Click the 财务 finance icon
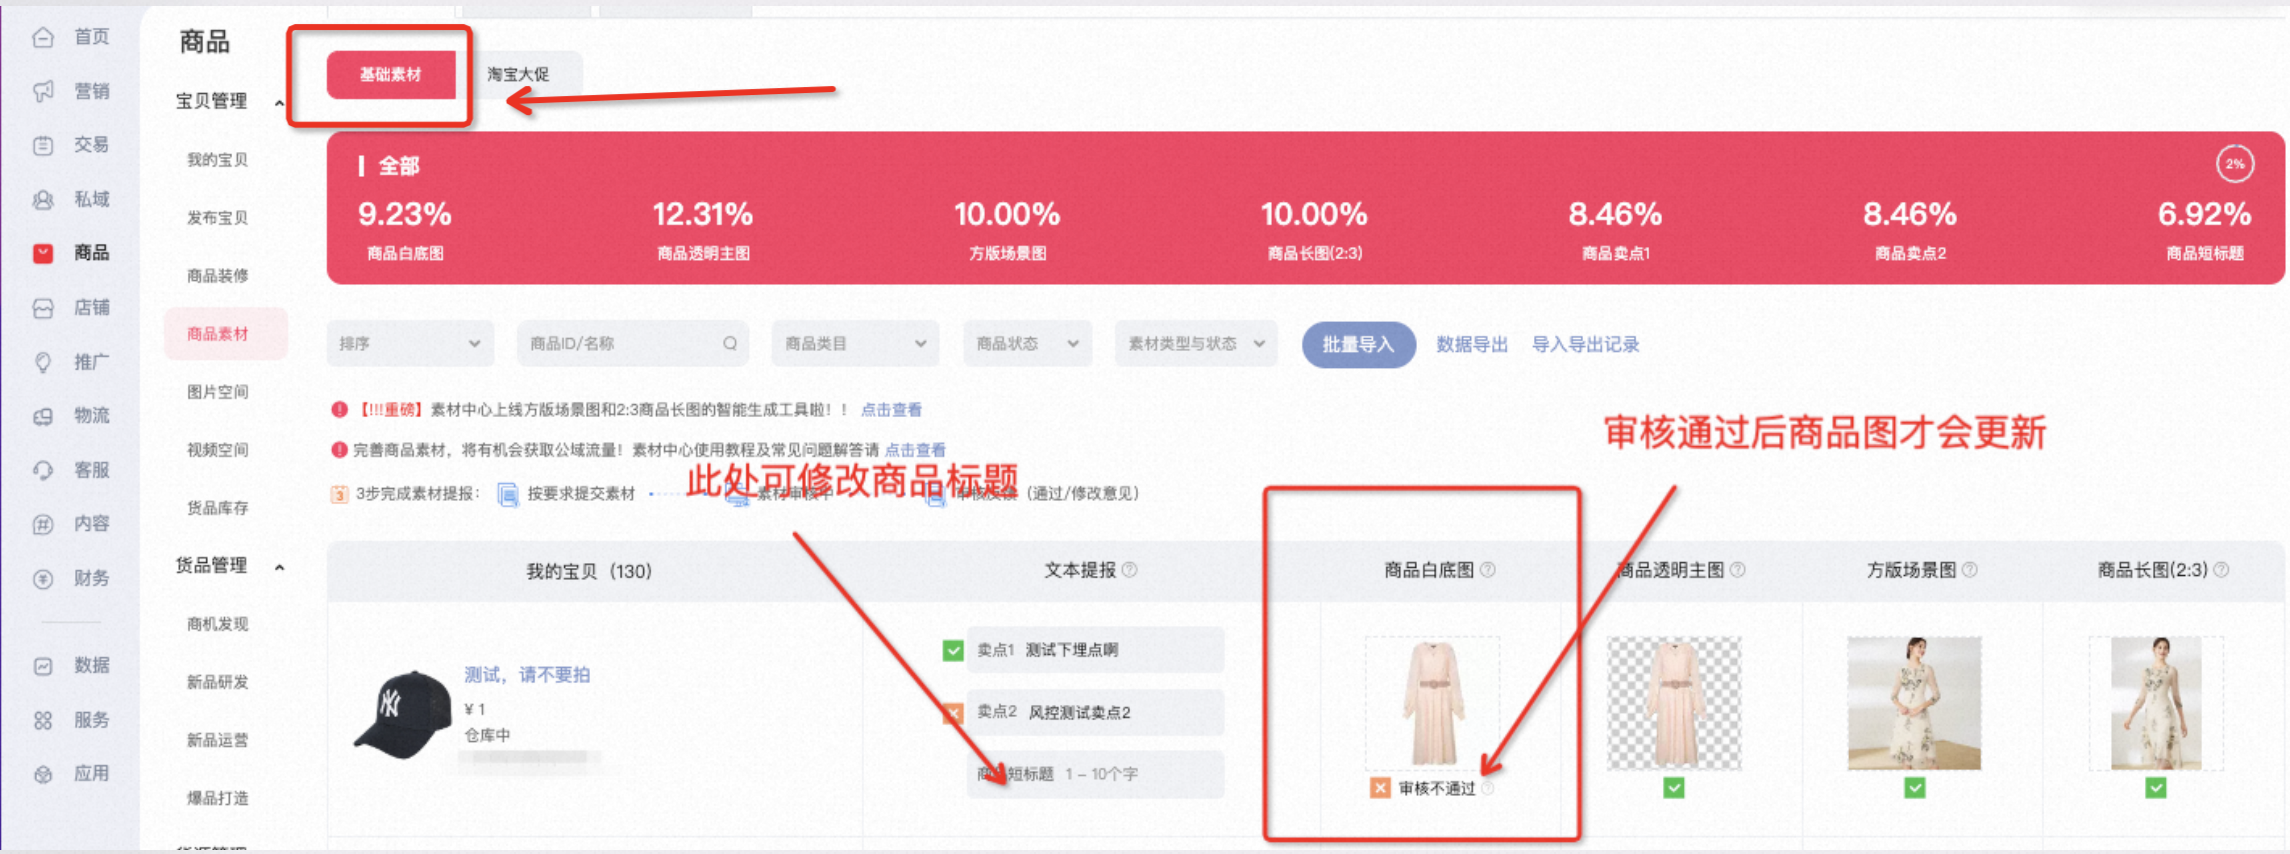Screen dimensions: 2290x854 pos(43,579)
